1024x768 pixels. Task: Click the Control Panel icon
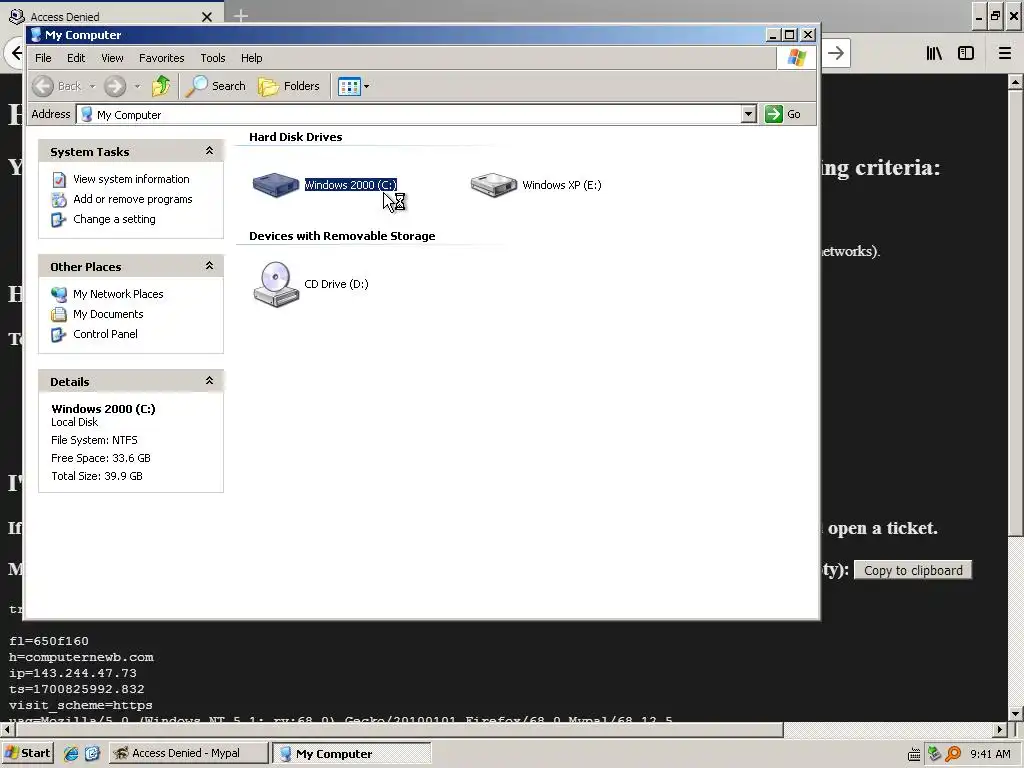click(x=59, y=335)
